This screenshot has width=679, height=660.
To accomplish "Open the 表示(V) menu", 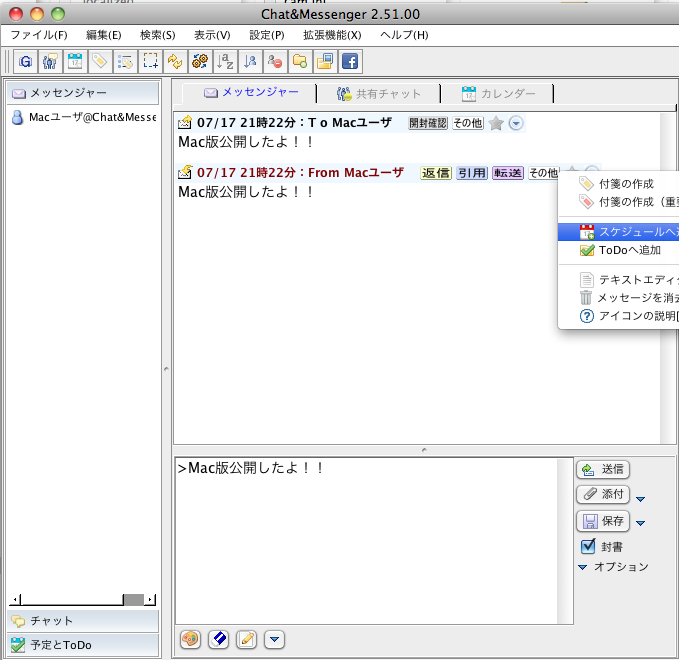I will click(212, 35).
